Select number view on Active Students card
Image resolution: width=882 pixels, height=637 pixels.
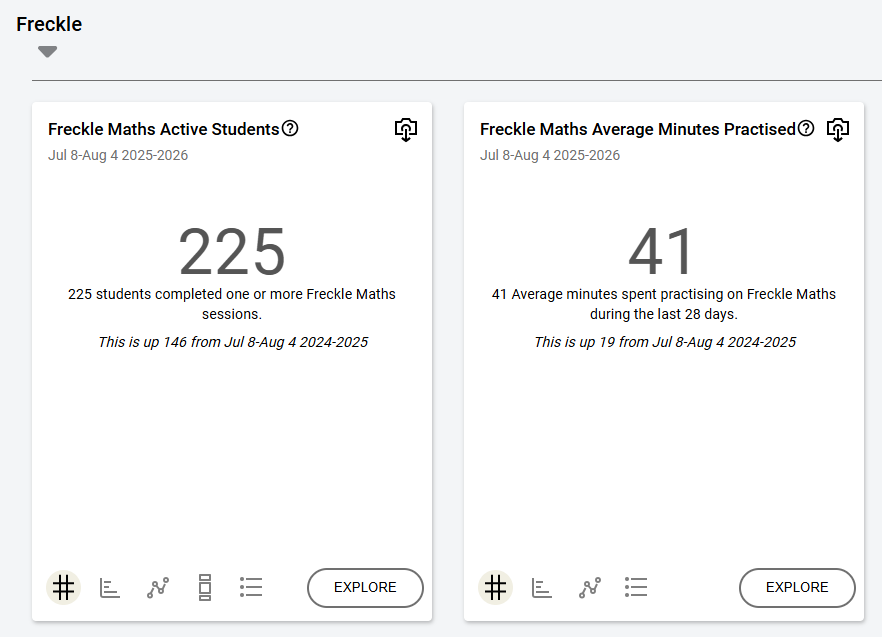(x=64, y=587)
